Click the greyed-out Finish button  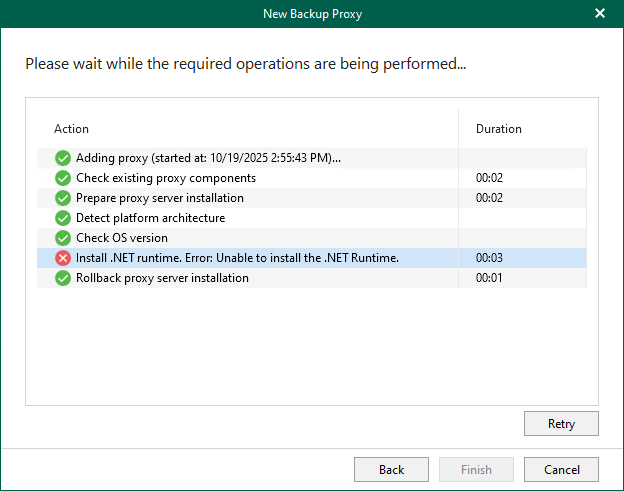(x=476, y=470)
